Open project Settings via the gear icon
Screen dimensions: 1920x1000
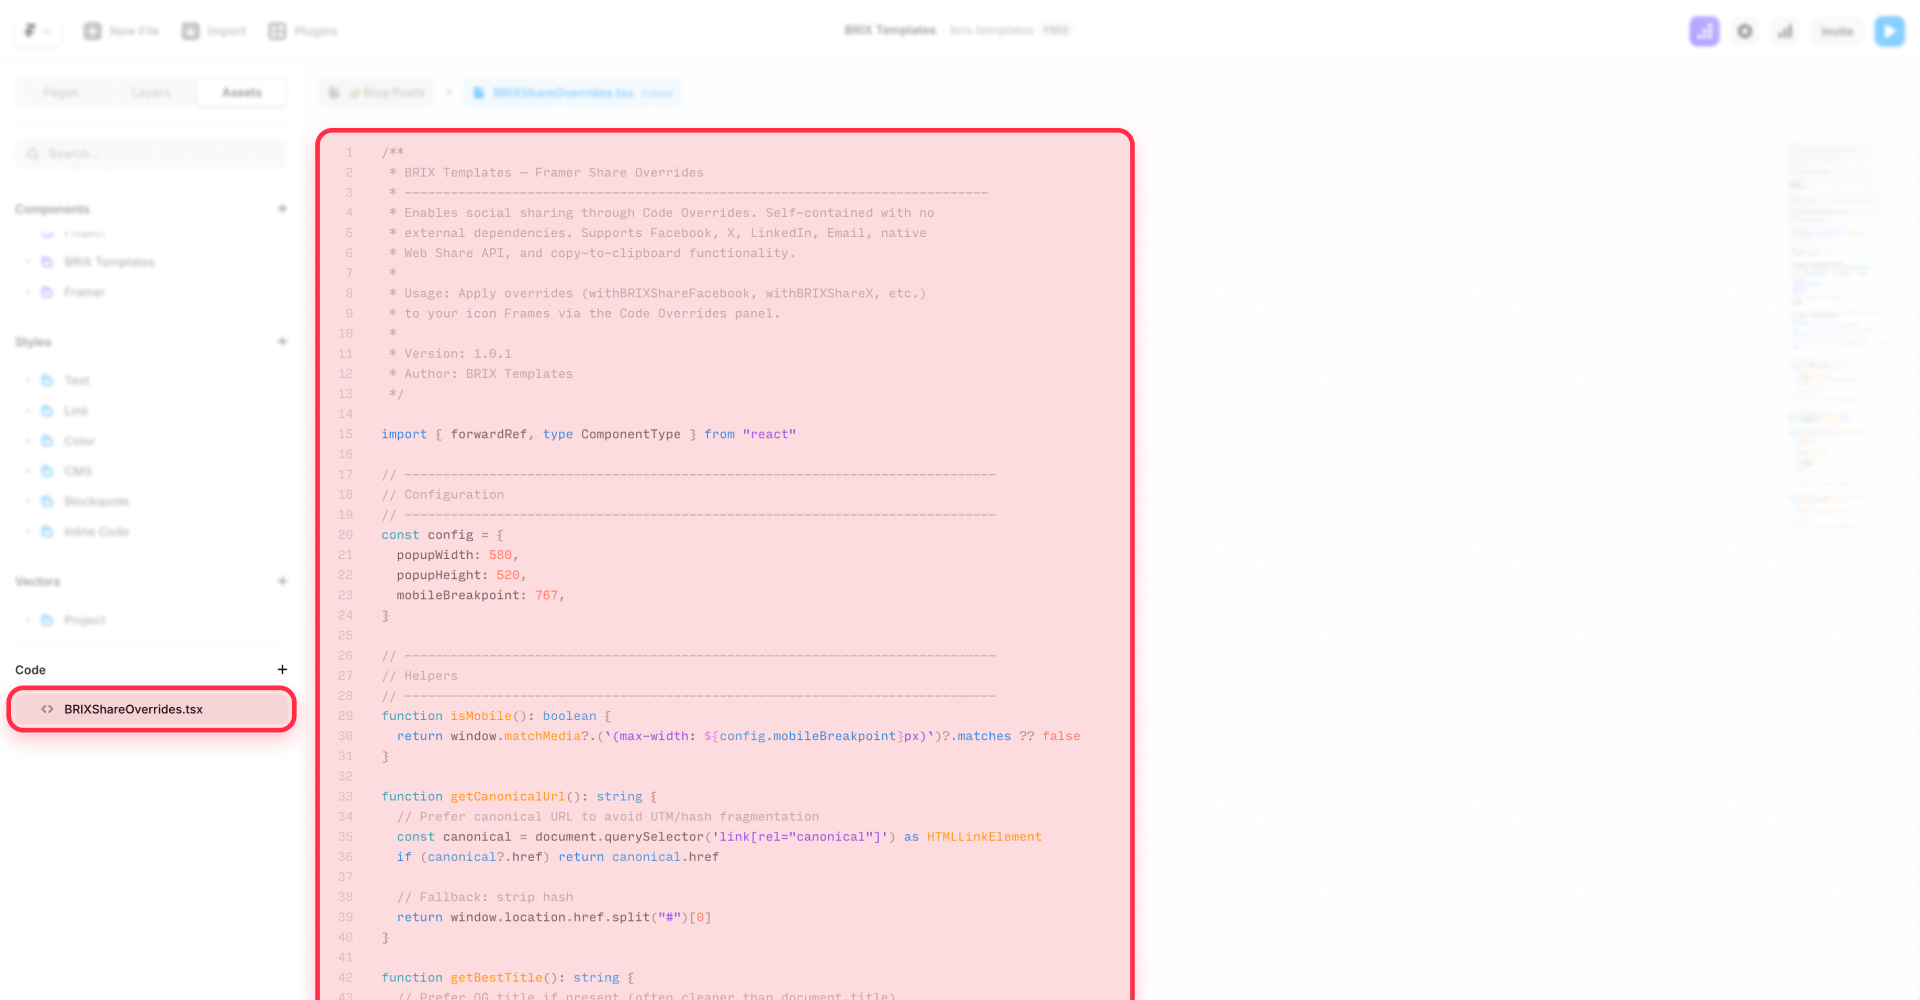(x=1744, y=30)
